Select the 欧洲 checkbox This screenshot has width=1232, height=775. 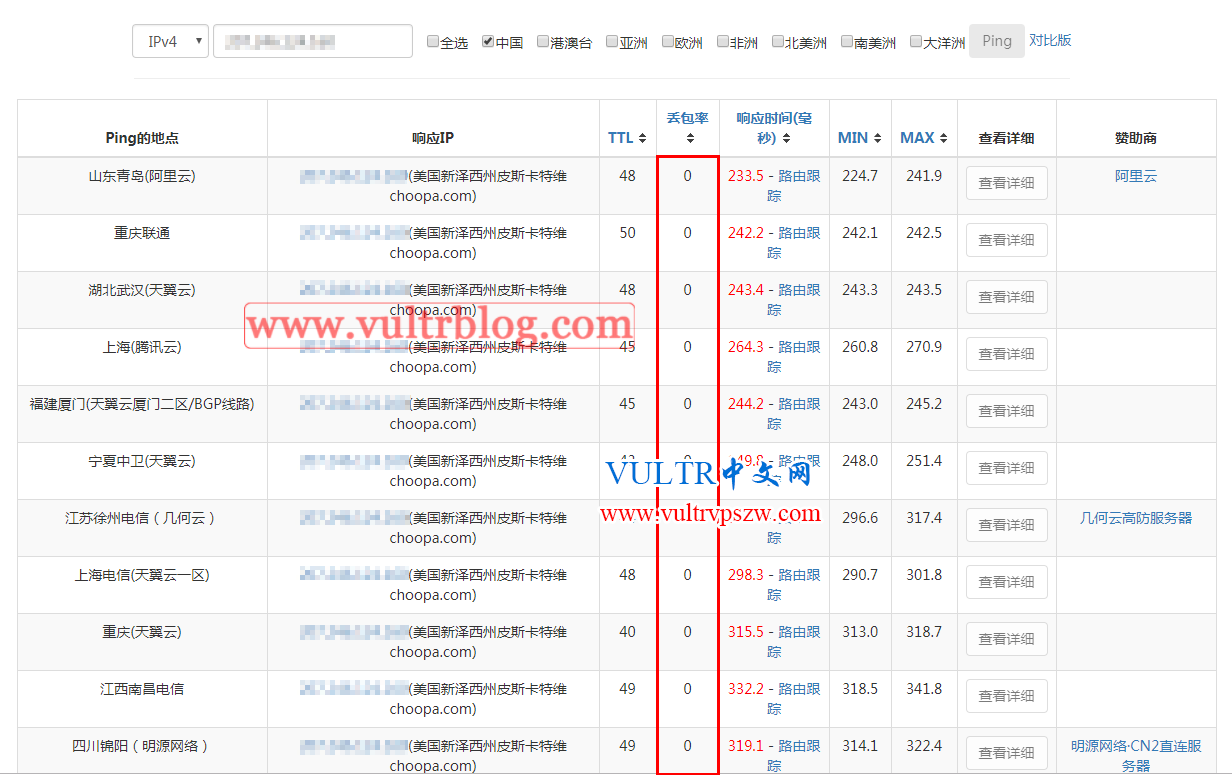[667, 42]
